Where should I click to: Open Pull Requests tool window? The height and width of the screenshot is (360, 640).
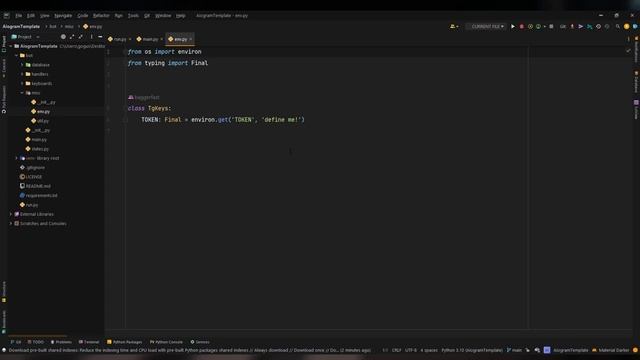(x=4, y=100)
